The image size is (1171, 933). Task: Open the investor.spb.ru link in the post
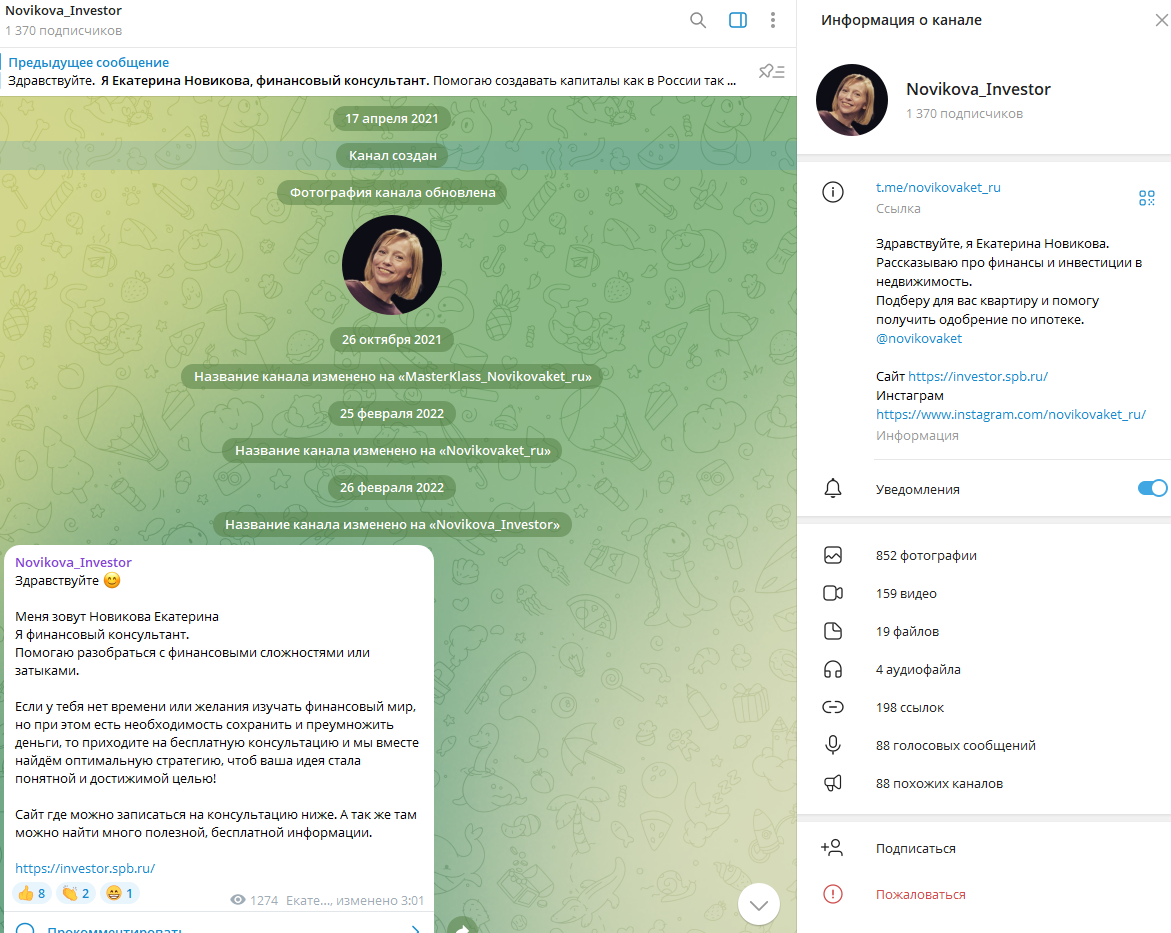click(85, 869)
